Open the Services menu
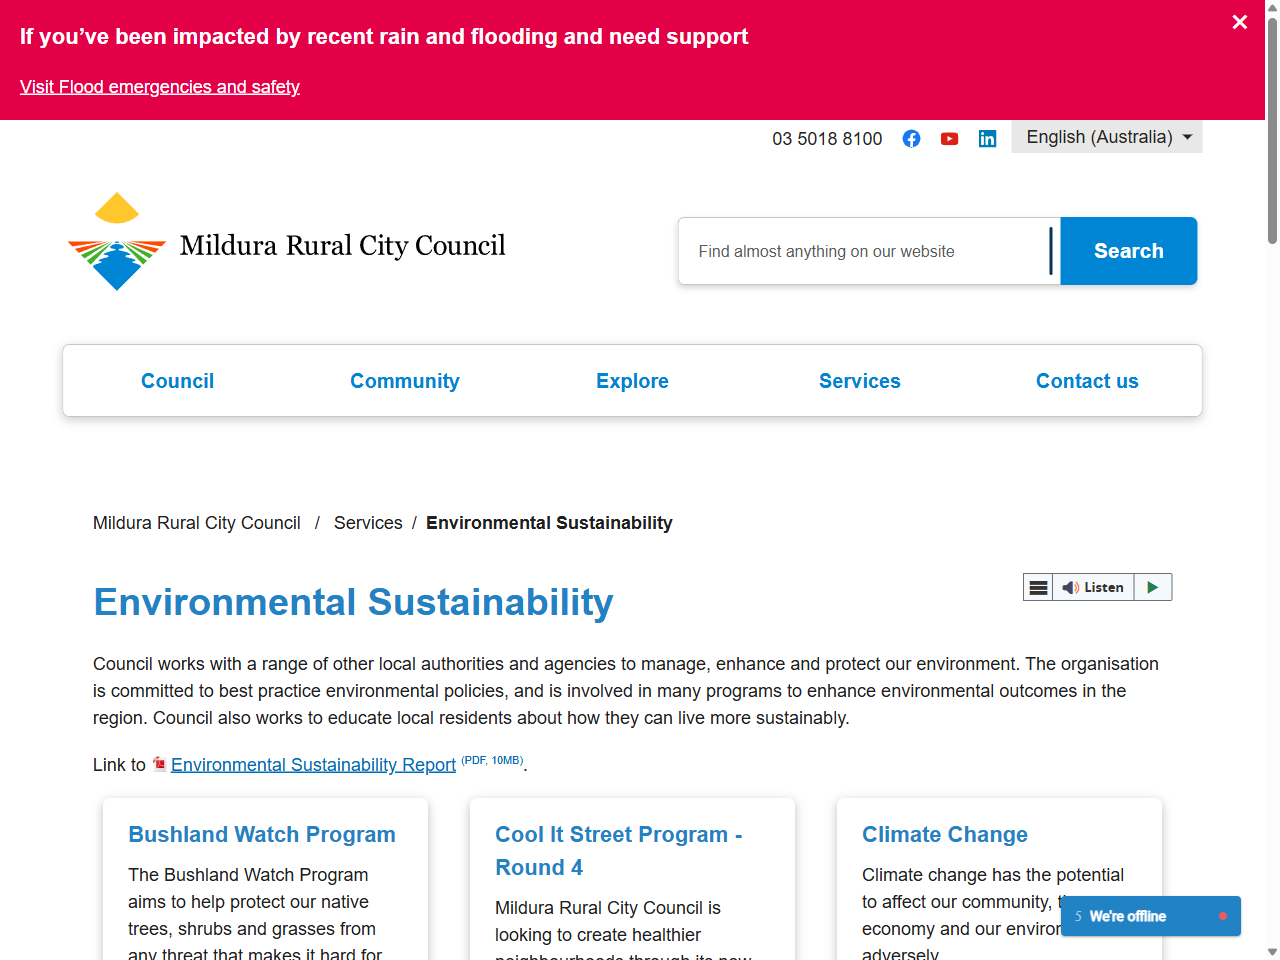This screenshot has width=1280, height=960. pos(860,381)
